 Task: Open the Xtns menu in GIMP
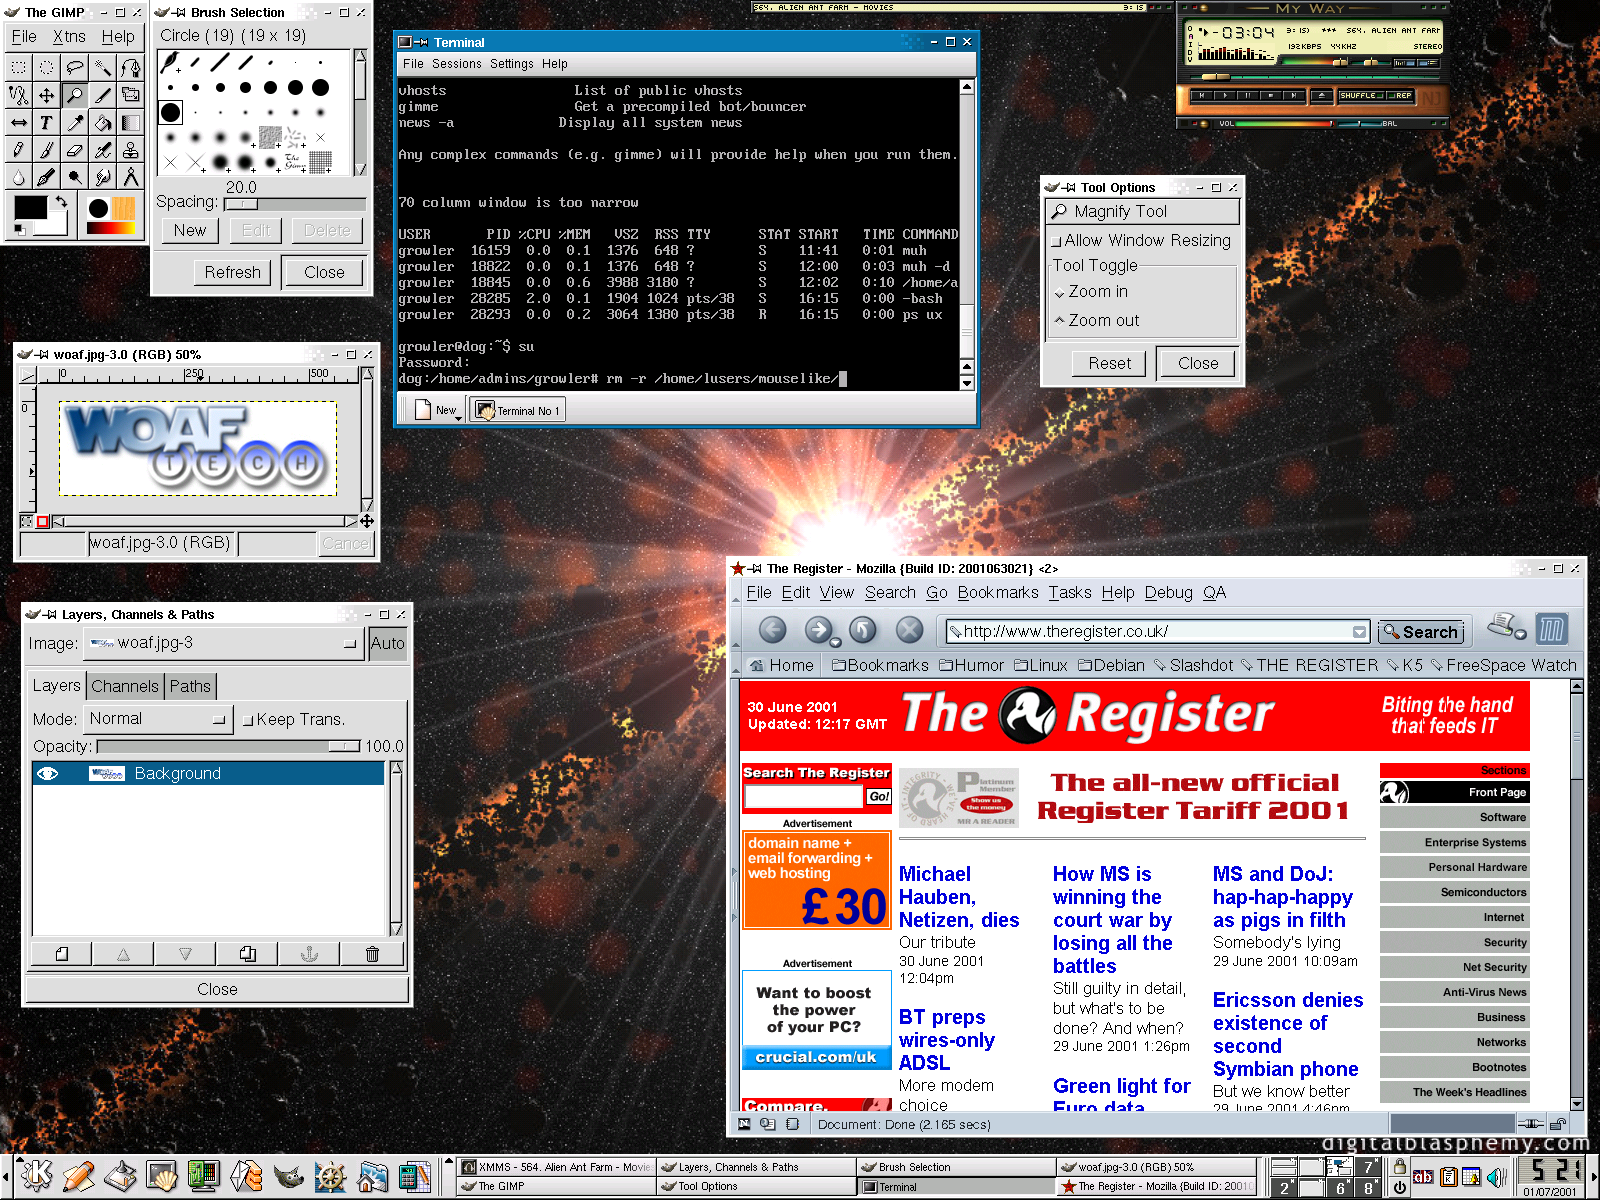[69, 37]
